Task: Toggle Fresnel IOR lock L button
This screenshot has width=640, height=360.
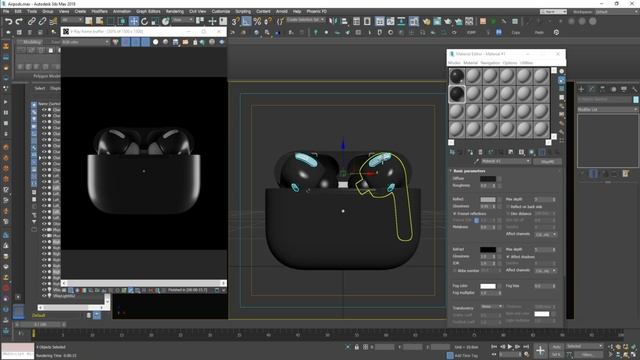Action: 476,220
